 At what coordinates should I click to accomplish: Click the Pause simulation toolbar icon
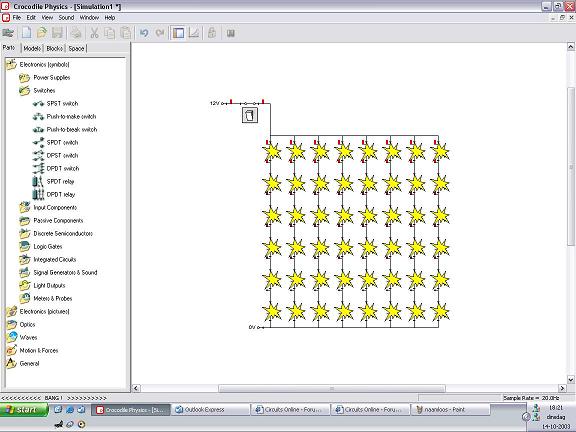230,33
